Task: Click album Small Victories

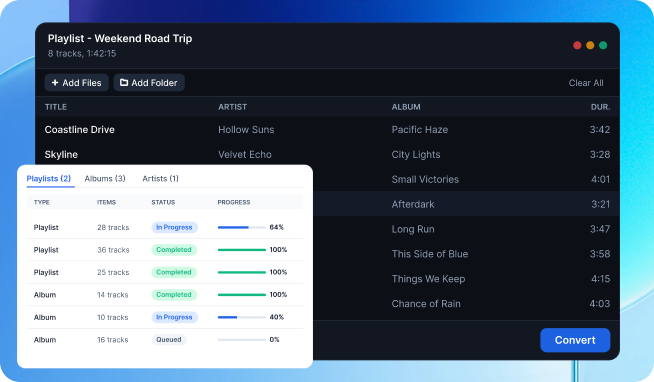Action: click(425, 179)
